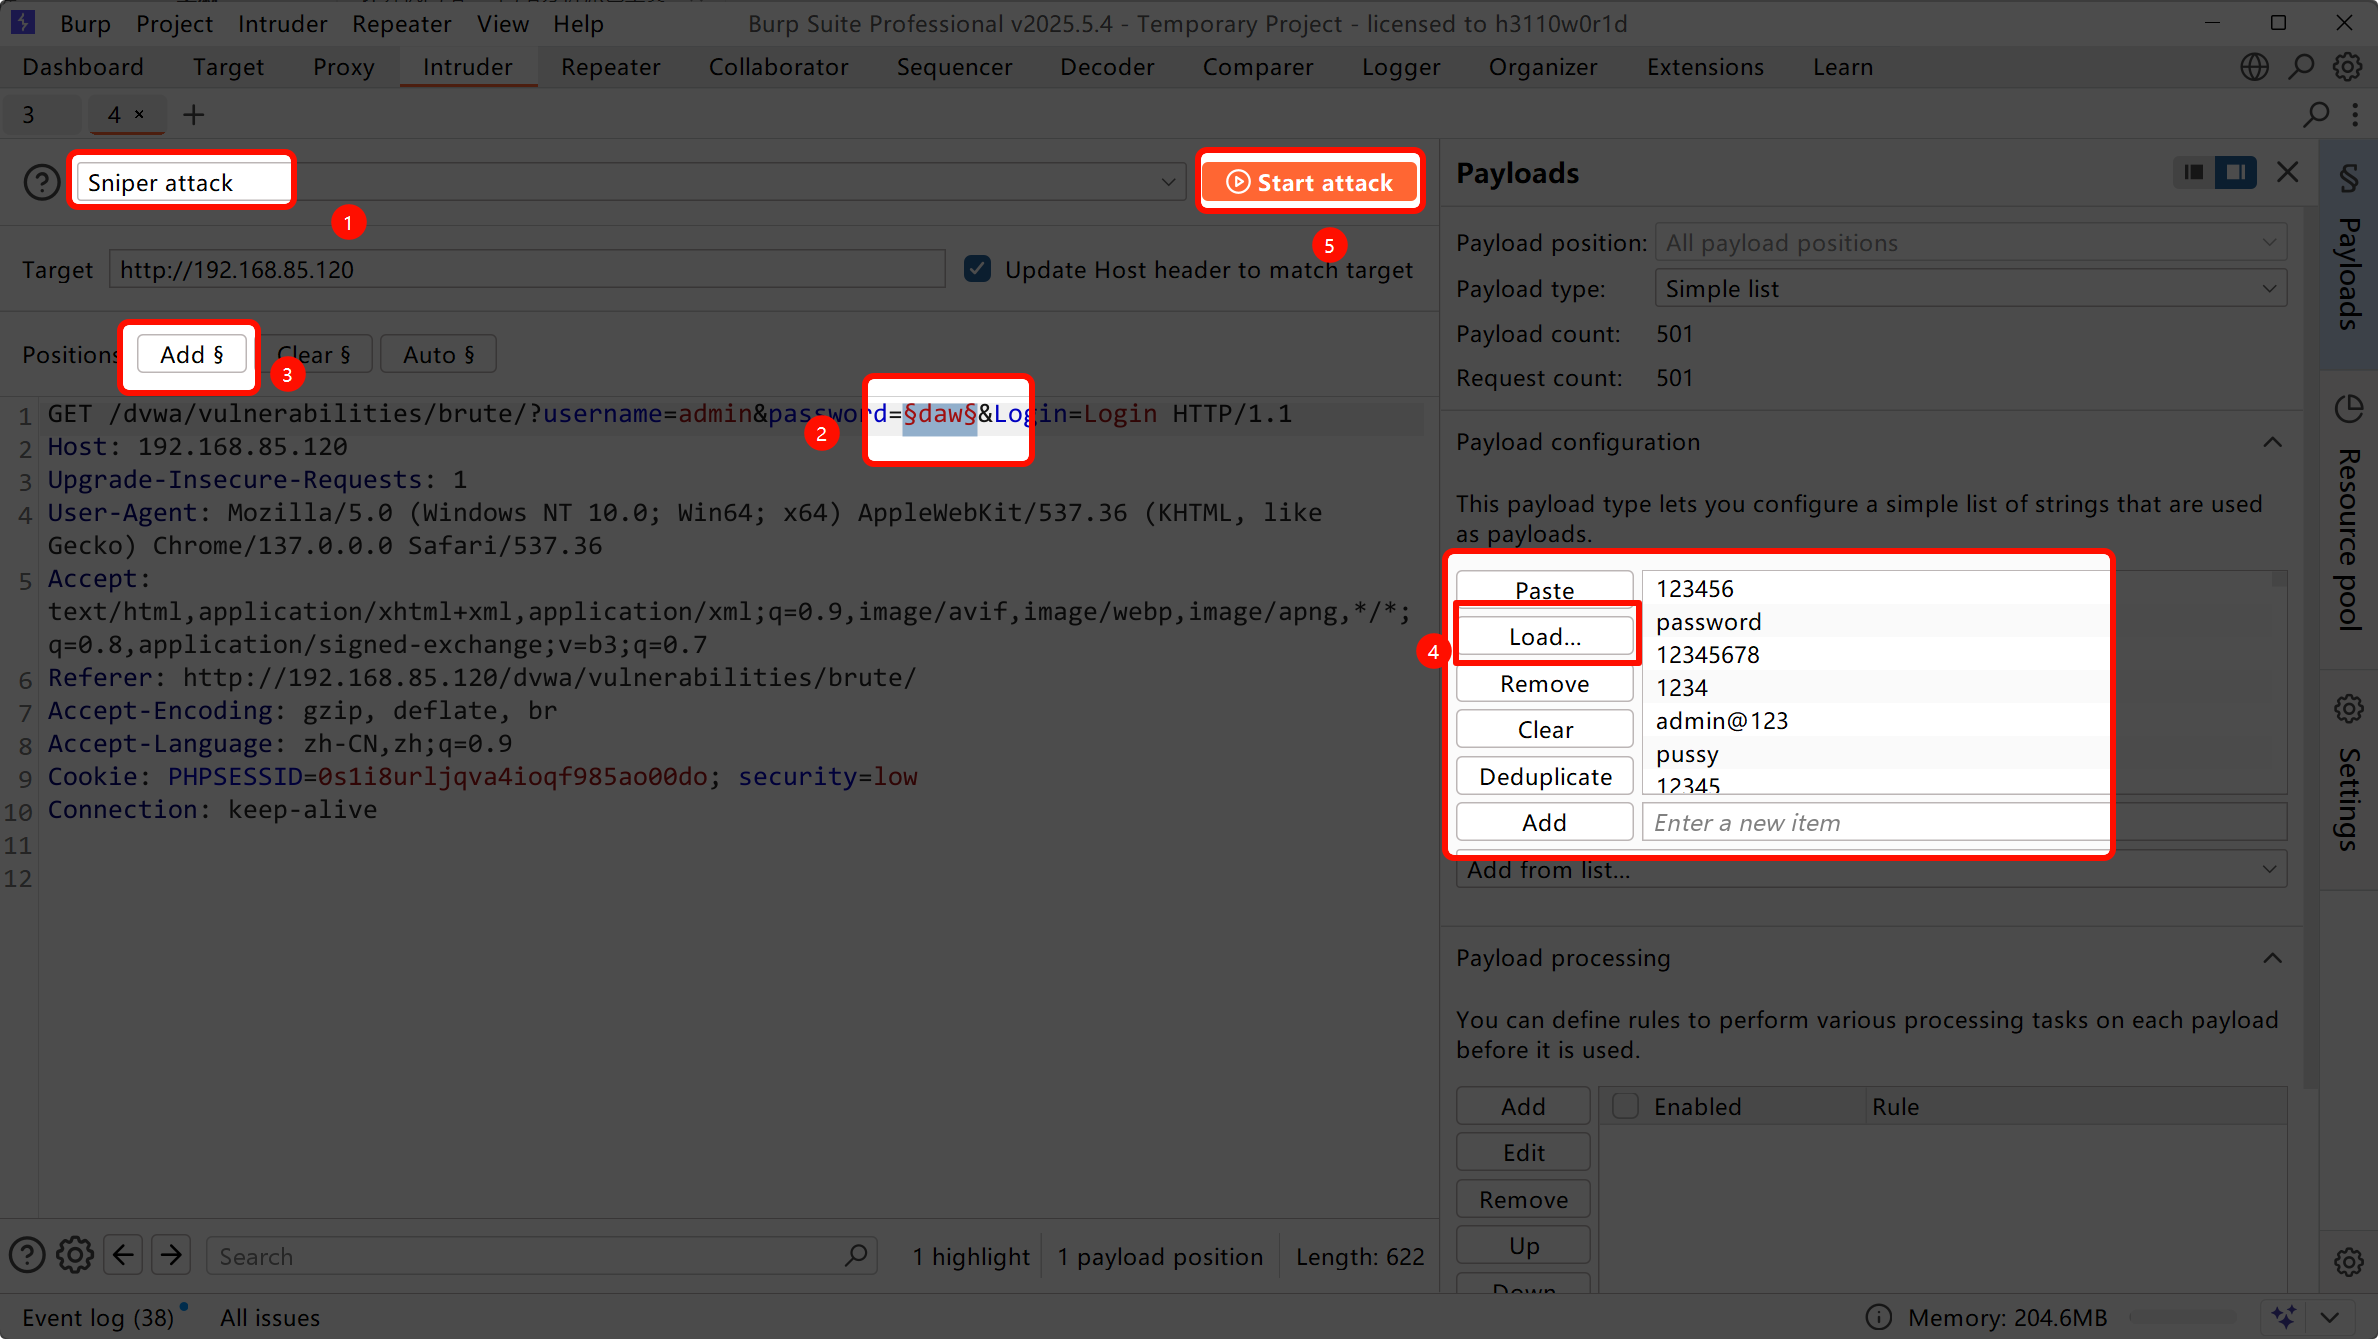The width and height of the screenshot is (2378, 1339).
Task: Open the Payload type dropdown
Action: pyautogui.click(x=1970, y=289)
